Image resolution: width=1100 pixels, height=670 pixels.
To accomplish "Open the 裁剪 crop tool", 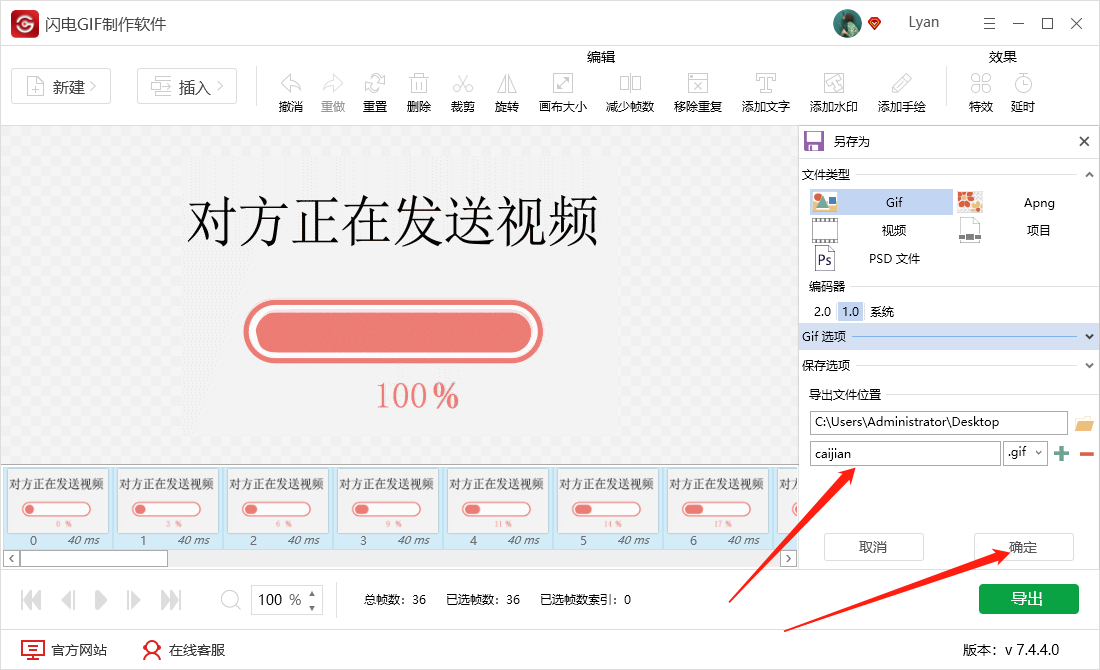I will tap(462, 90).
